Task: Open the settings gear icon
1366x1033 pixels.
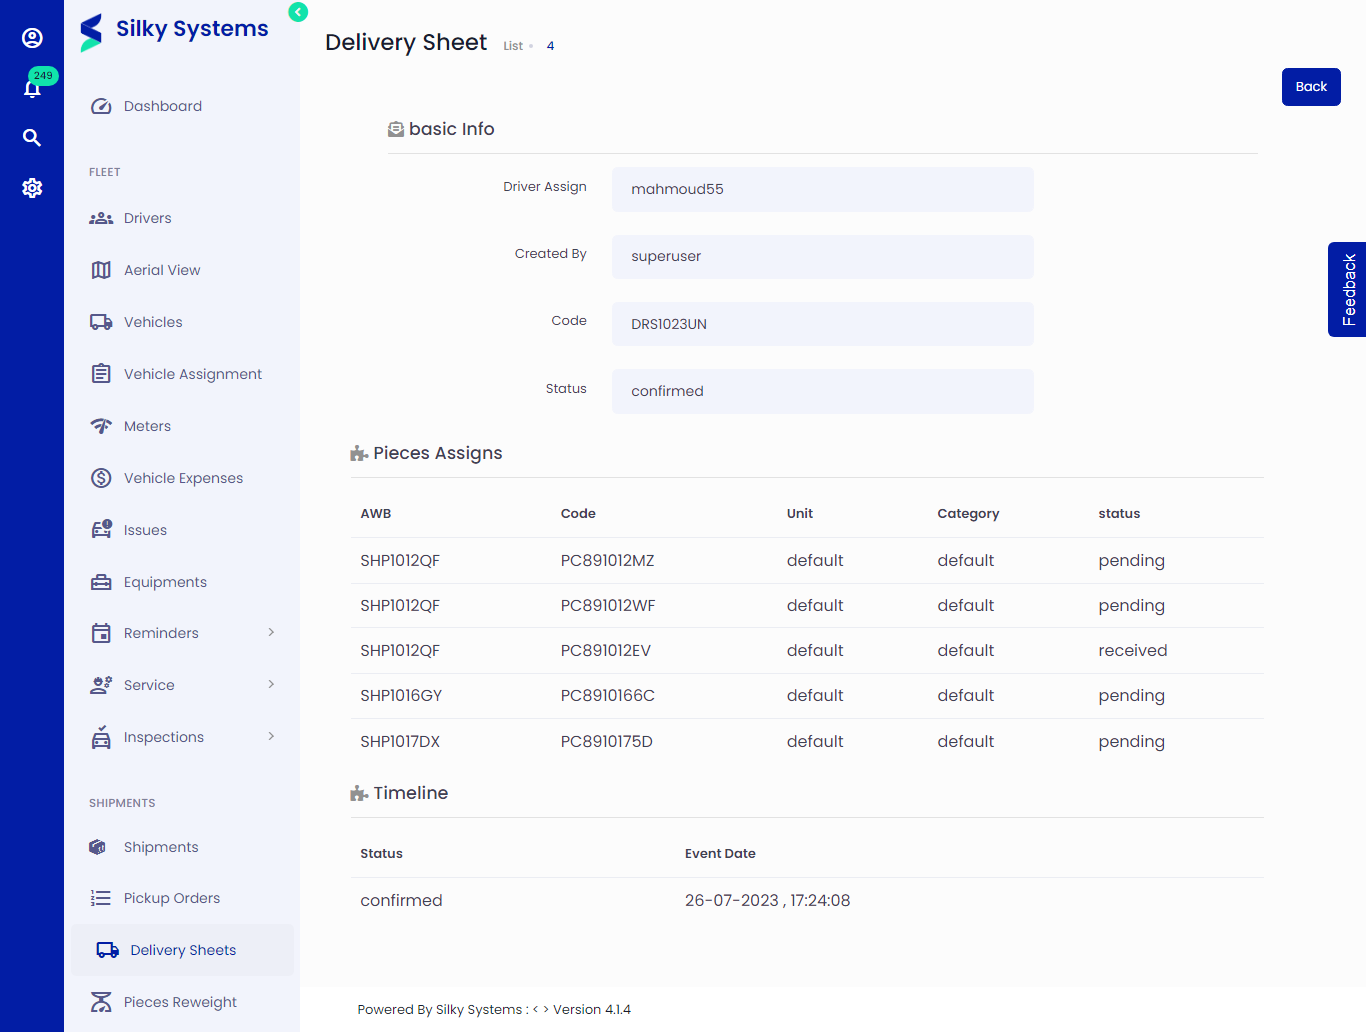Action: click(32, 187)
